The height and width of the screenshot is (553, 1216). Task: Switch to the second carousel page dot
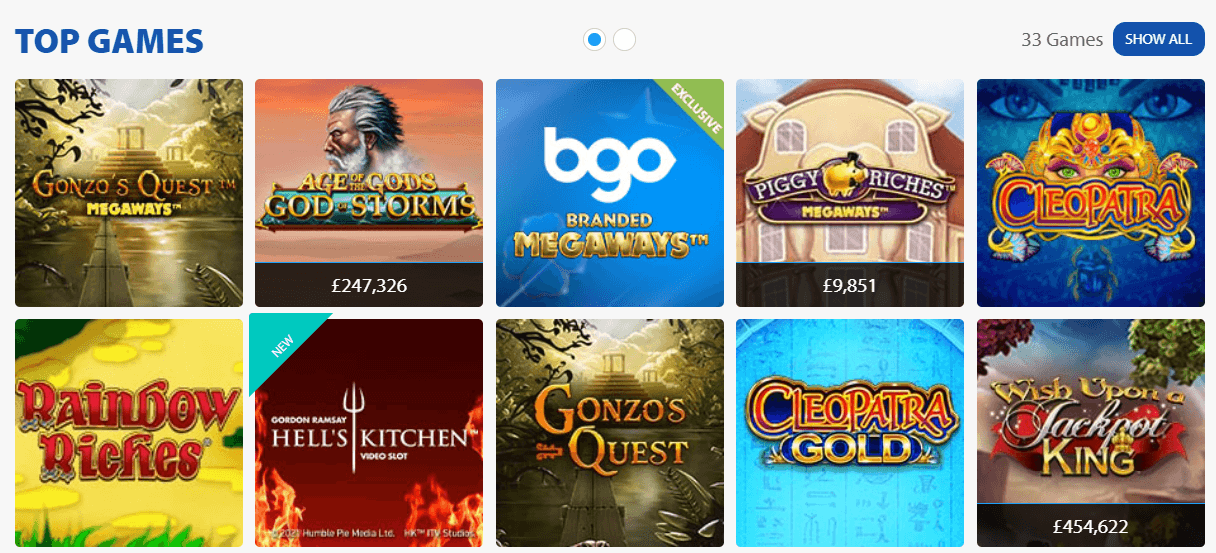624,40
